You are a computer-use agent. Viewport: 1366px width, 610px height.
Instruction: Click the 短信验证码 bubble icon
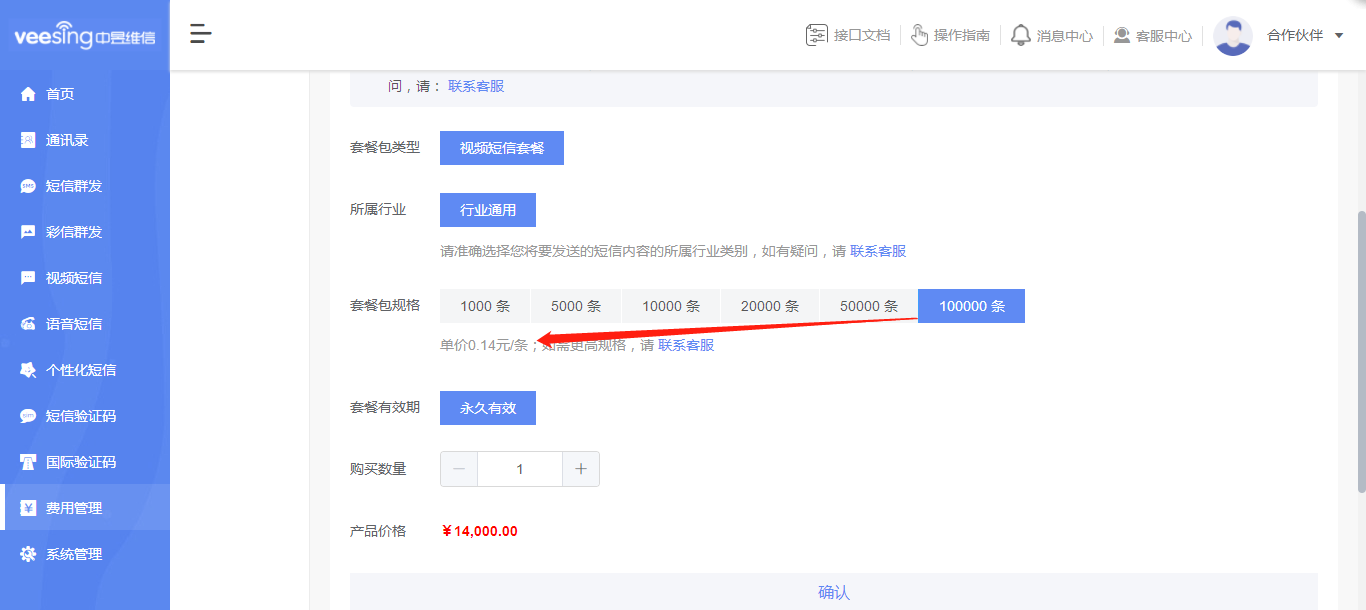point(28,416)
